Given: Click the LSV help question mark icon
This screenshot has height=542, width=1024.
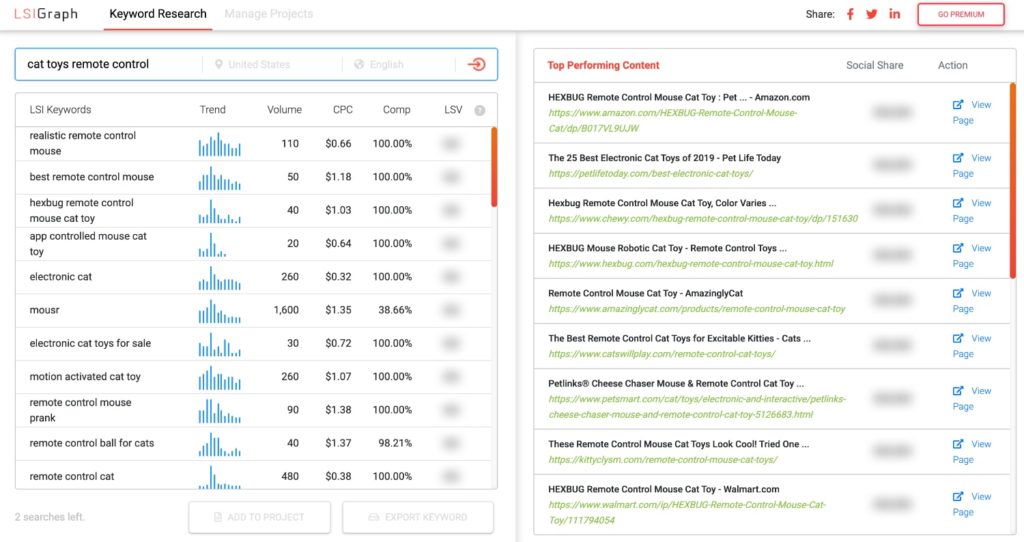Looking at the screenshot, I should click(x=480, y=111).
